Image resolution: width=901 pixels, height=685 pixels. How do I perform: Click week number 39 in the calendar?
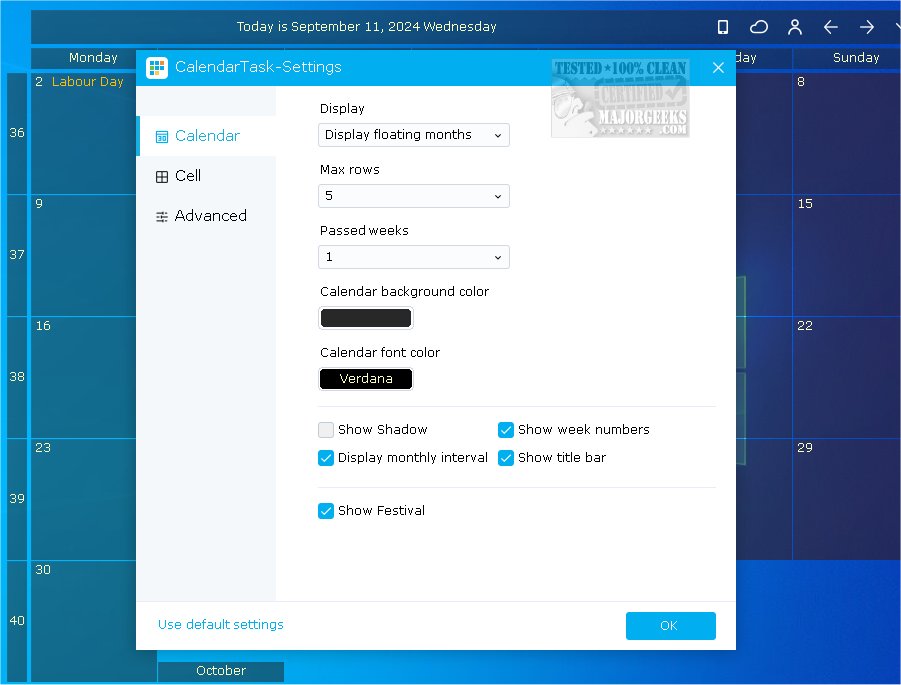coord(17,499)
